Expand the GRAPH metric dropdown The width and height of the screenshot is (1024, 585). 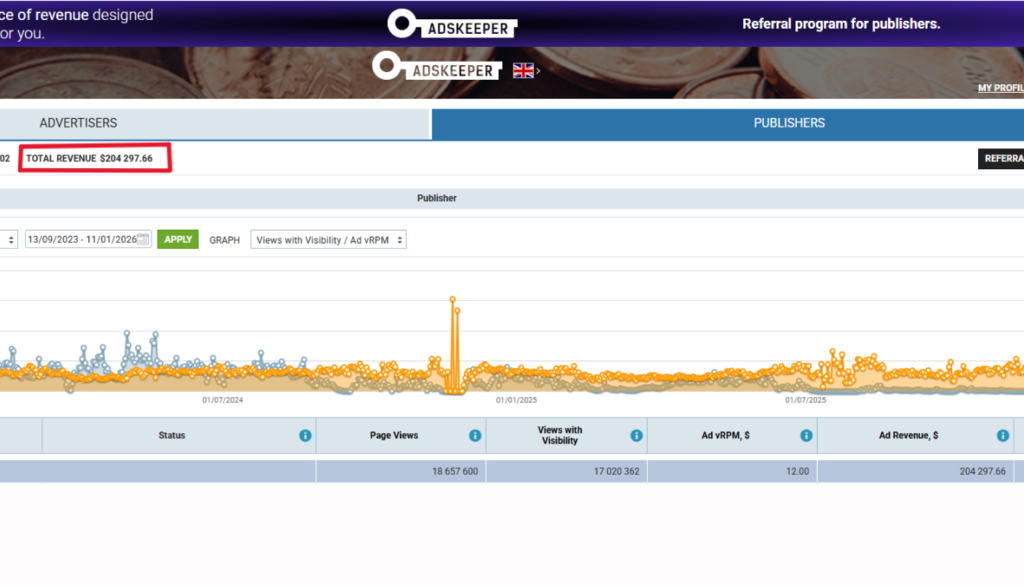pyautogui.click(x=328, y=240)
